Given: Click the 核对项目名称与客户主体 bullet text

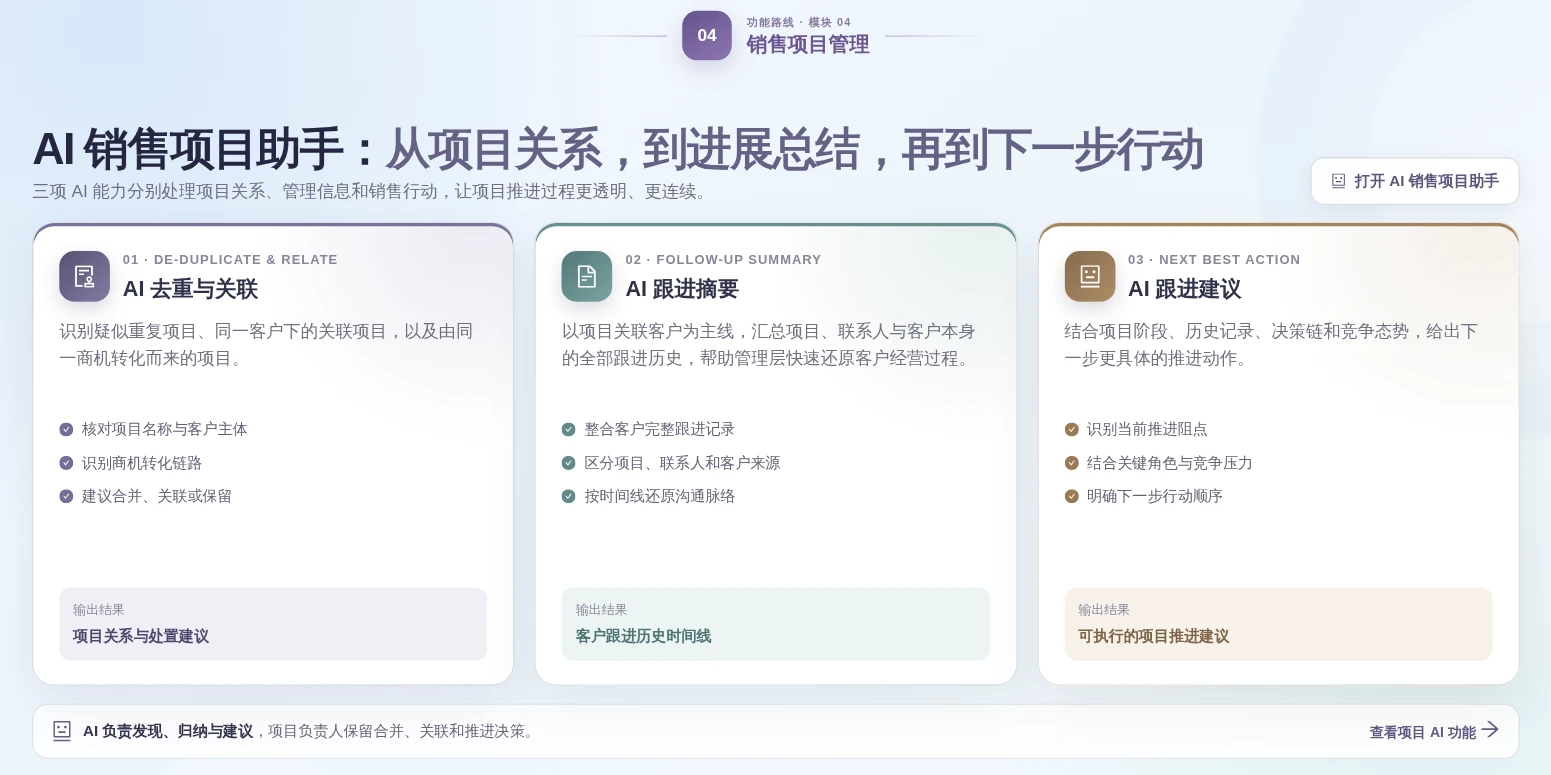Looking at the screenshot, I should point(165,429).
